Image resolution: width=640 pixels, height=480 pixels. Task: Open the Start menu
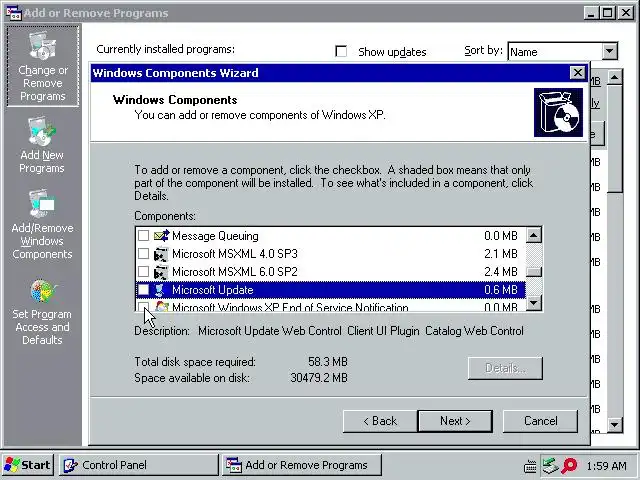point(28,465)
